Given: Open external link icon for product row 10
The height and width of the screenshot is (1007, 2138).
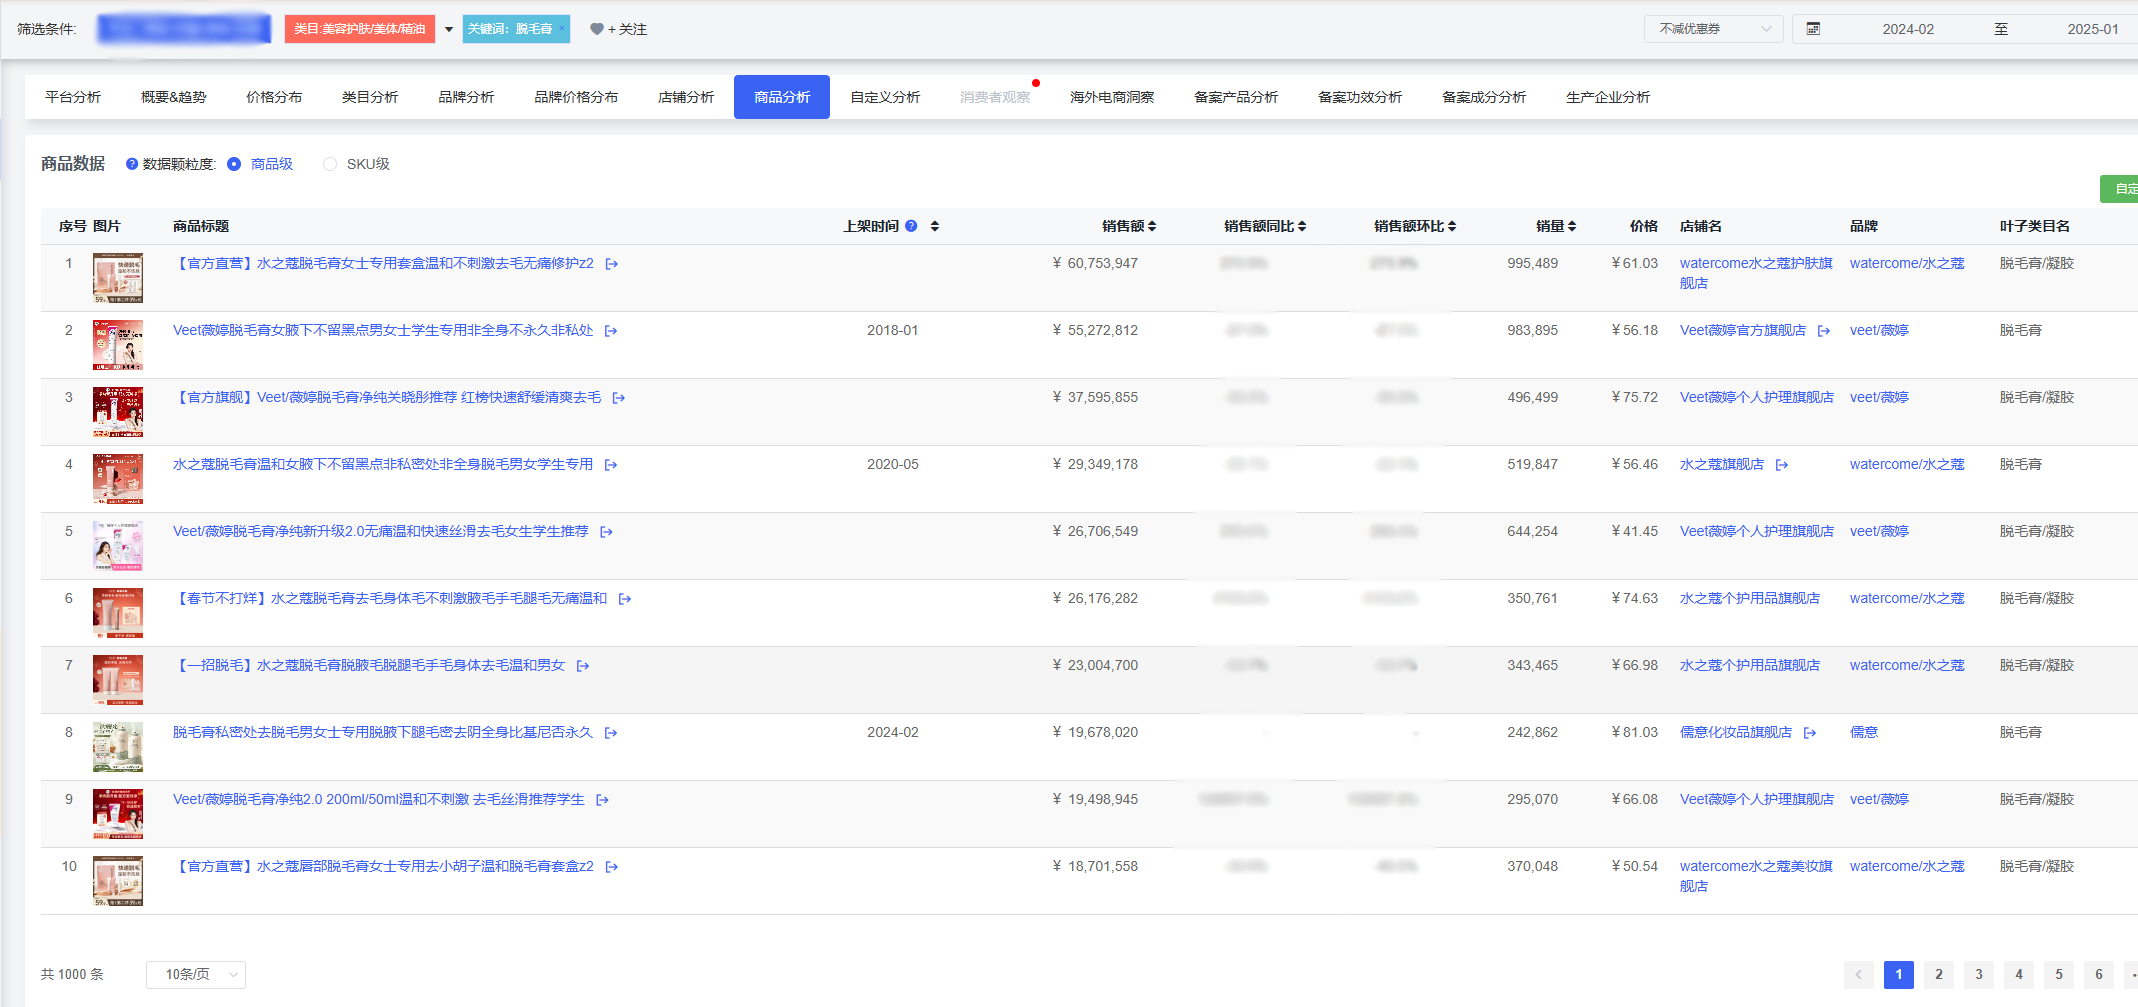Looking at the screenshot, I should [x=612, y=867].
